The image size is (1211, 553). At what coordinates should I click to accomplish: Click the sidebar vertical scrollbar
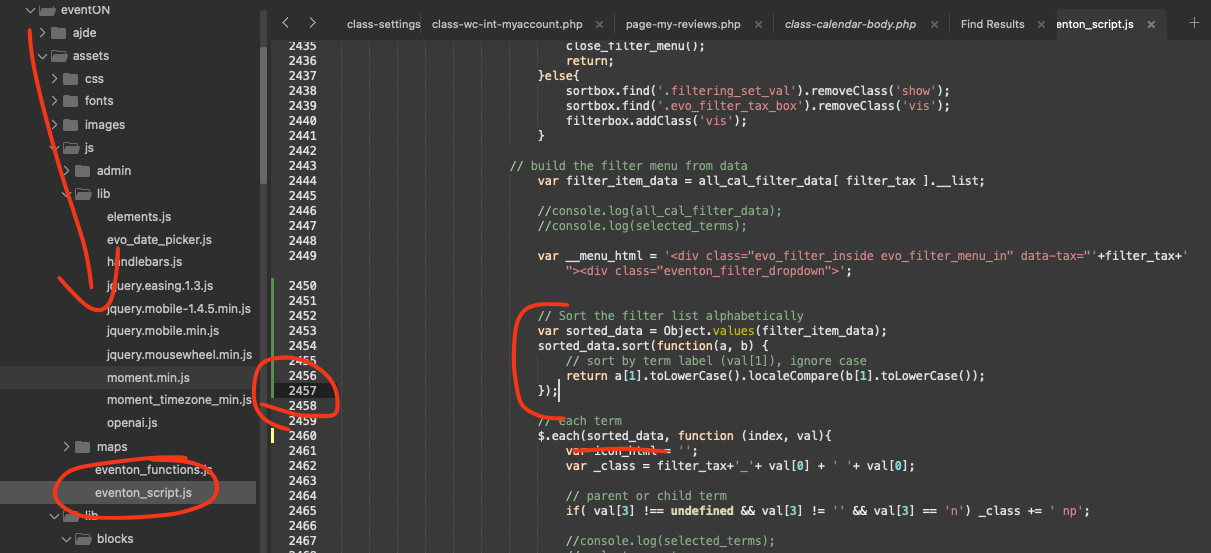[x=263, y=100]
